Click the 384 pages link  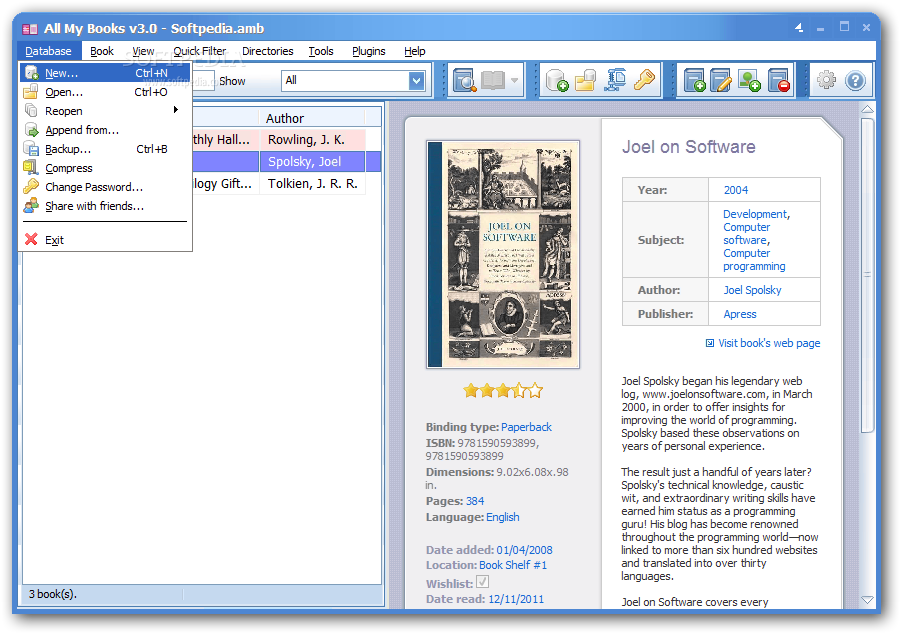tap(475, 501)
